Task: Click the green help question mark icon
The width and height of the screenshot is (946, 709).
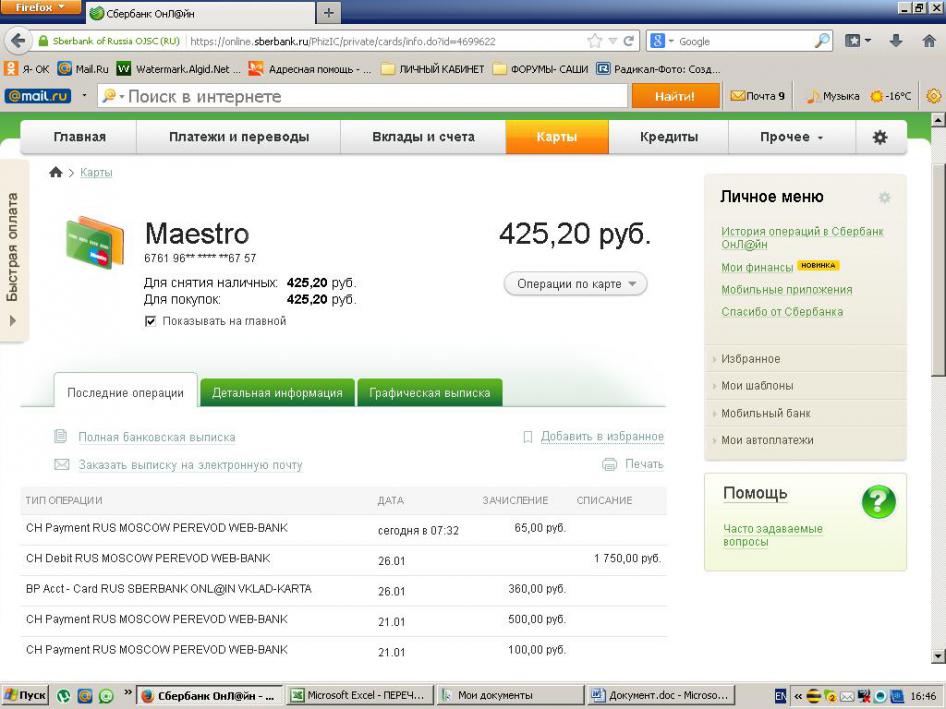Action: click(878, 502)
